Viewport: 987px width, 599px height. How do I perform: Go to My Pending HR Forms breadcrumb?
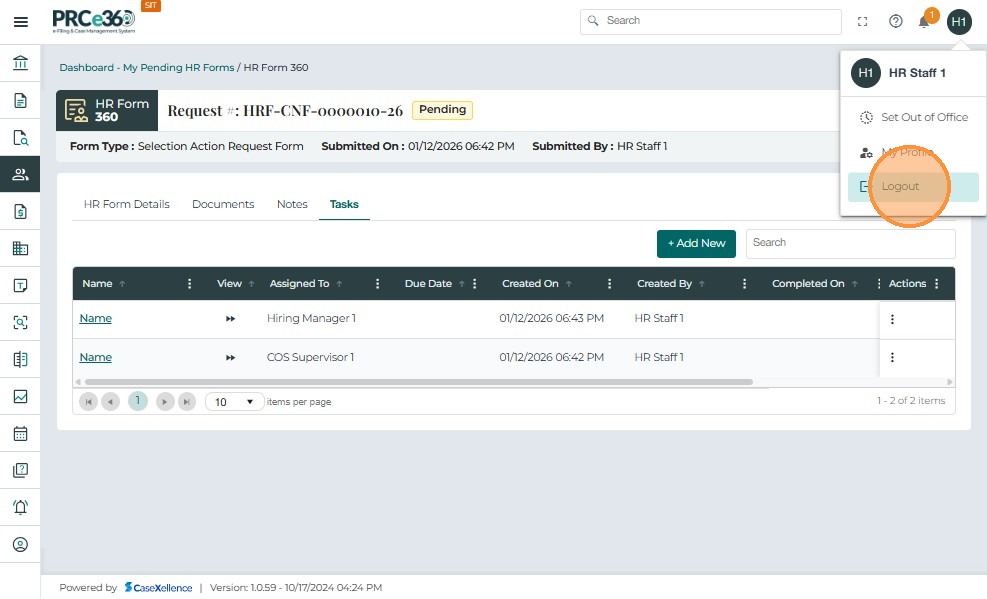point(179,67)
